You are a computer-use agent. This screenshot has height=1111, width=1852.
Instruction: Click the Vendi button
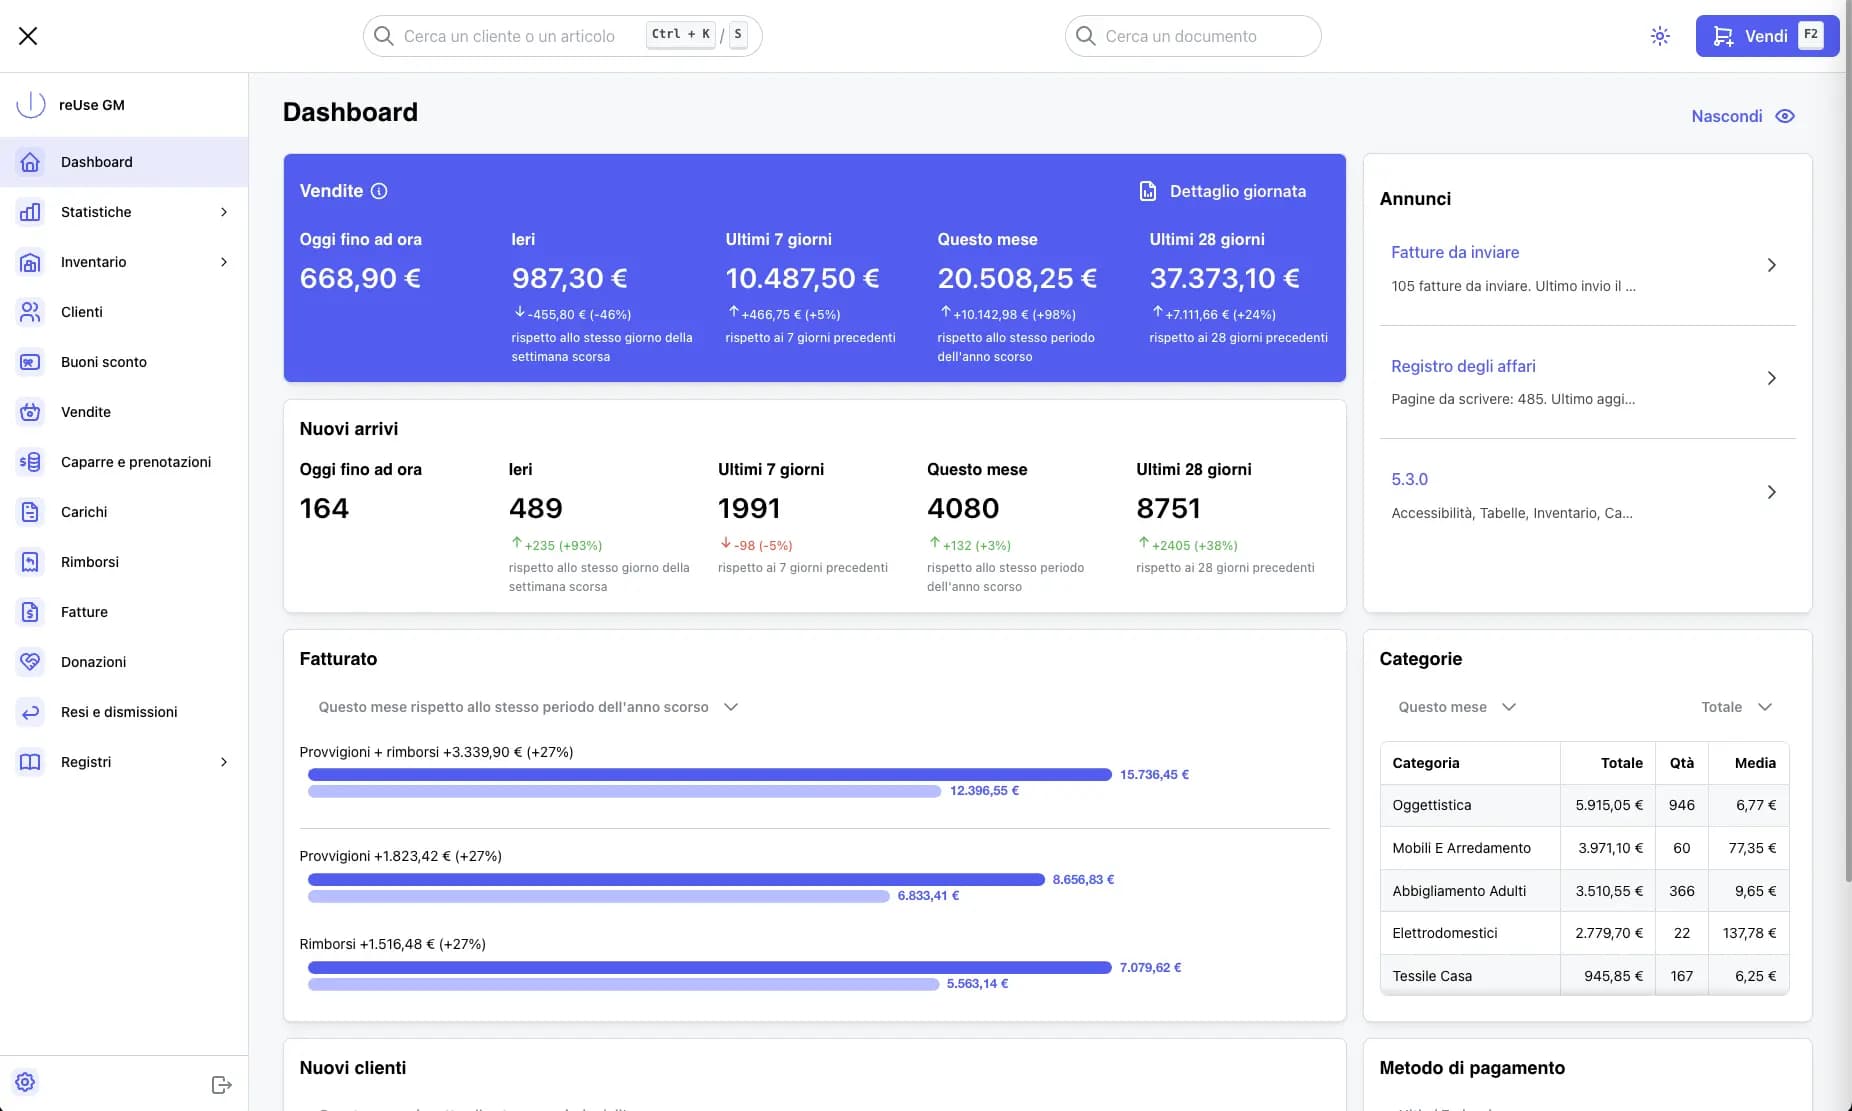tap(1767, 36)
